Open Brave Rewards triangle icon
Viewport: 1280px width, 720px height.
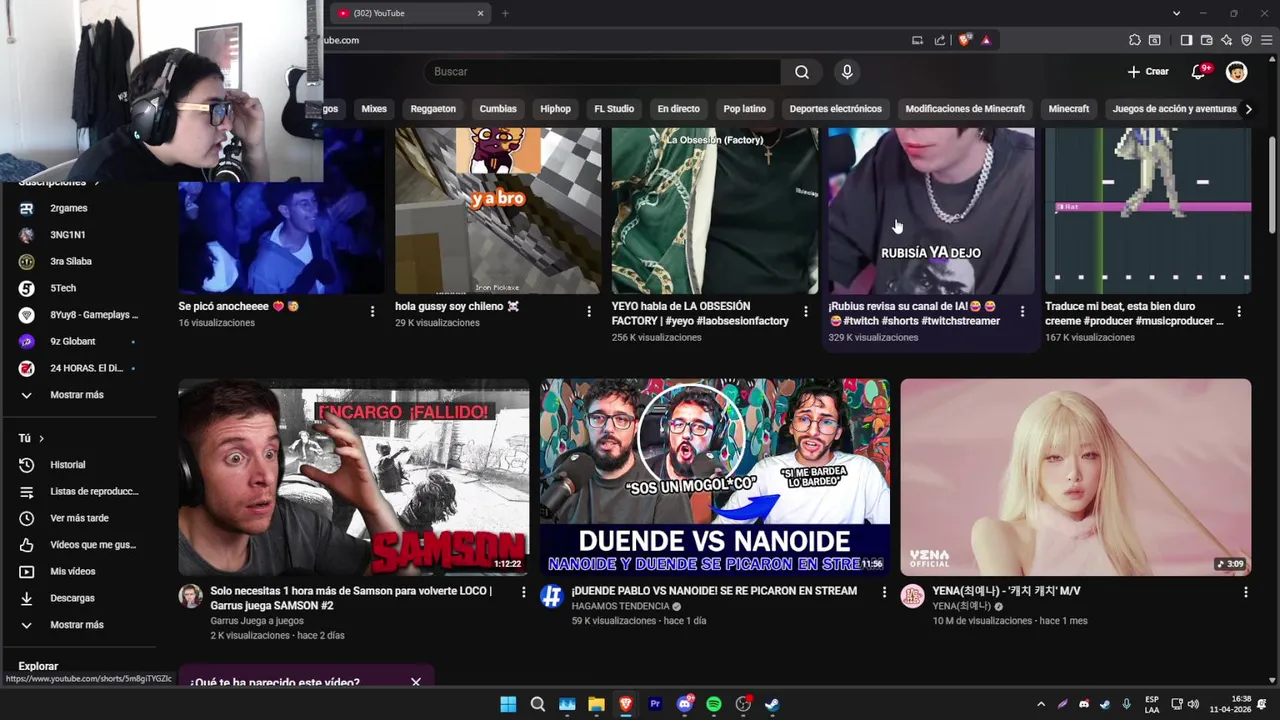click(986, 40)
